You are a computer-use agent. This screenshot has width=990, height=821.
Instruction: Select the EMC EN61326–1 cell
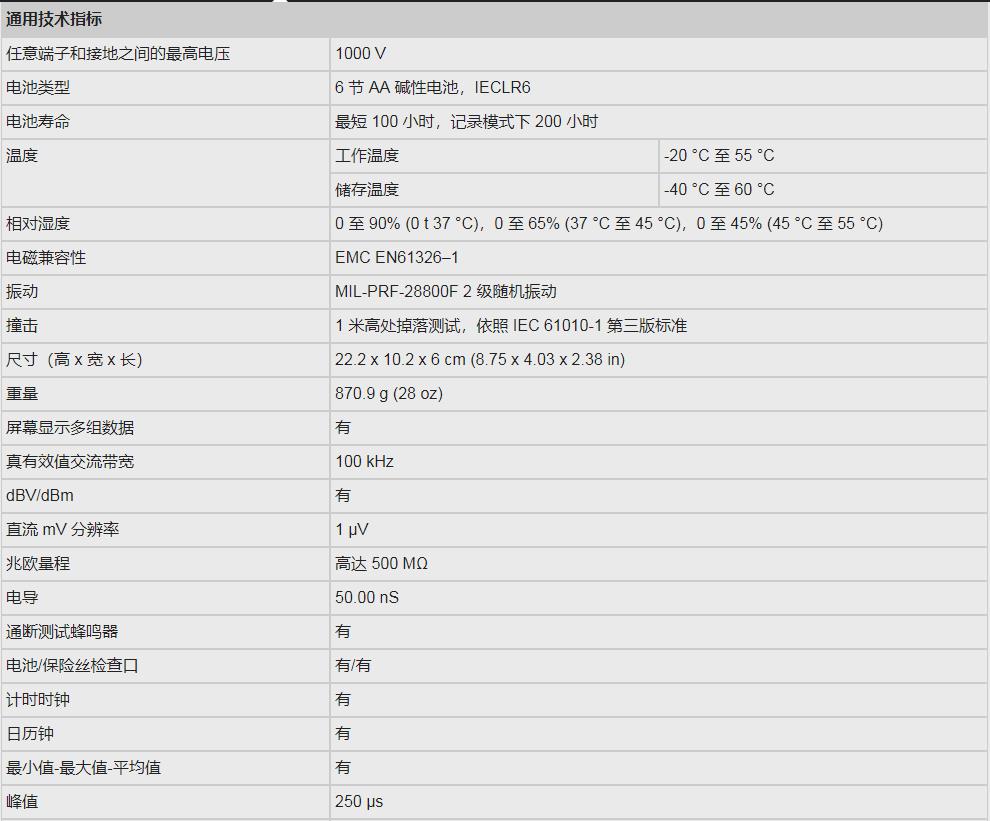coord(397,258)
